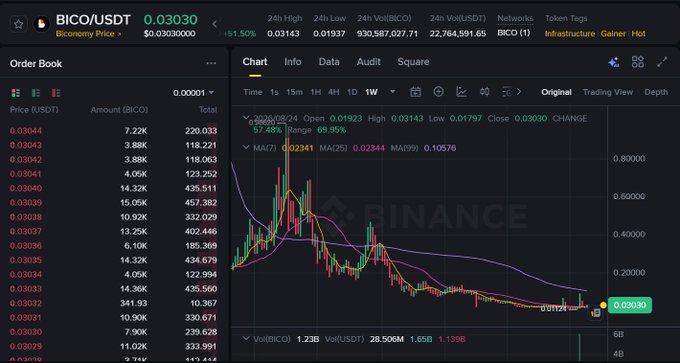Select the 1W chart interval
This screenshot has height=363, width=680.
371,92
